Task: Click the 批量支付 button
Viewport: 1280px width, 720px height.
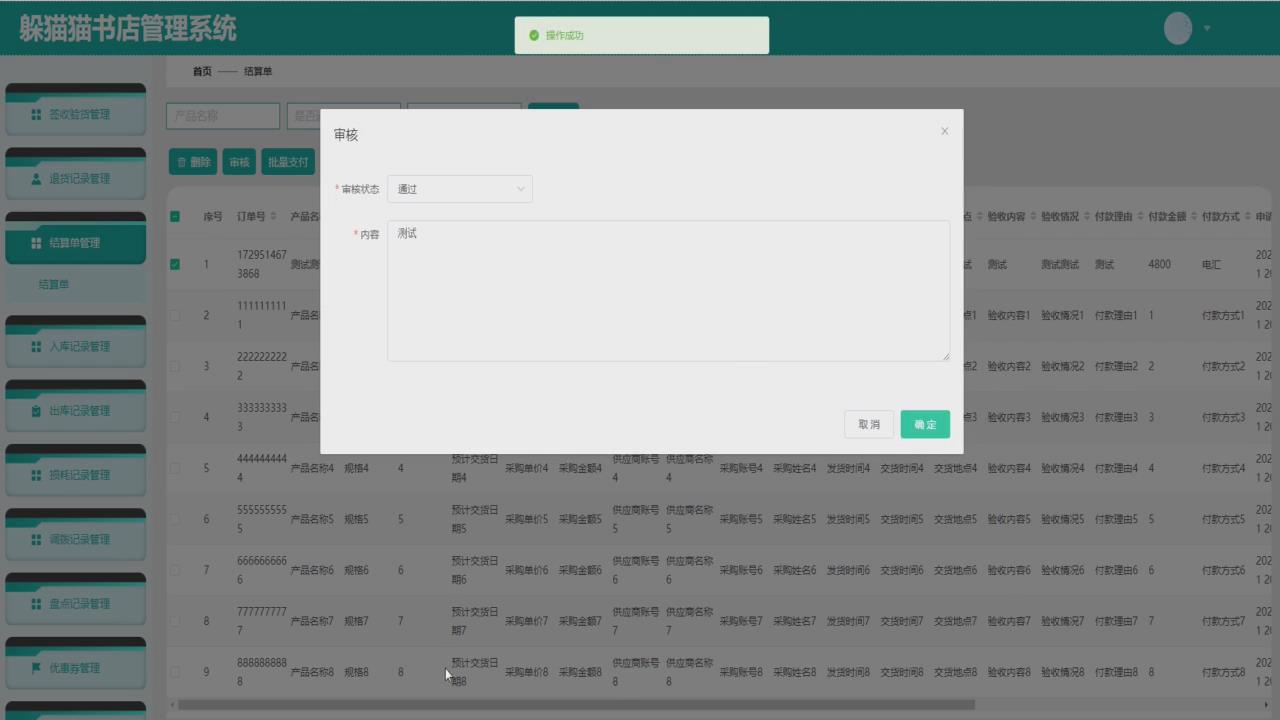Action: pyautogui.click(x=288, y=162)
